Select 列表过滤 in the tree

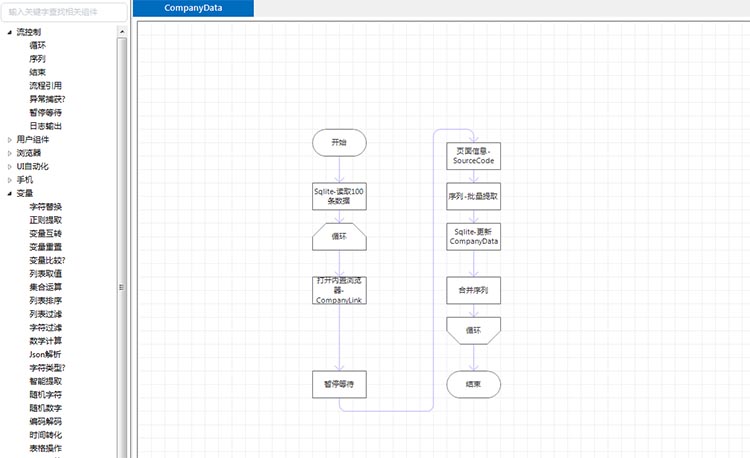coord(45,314)
